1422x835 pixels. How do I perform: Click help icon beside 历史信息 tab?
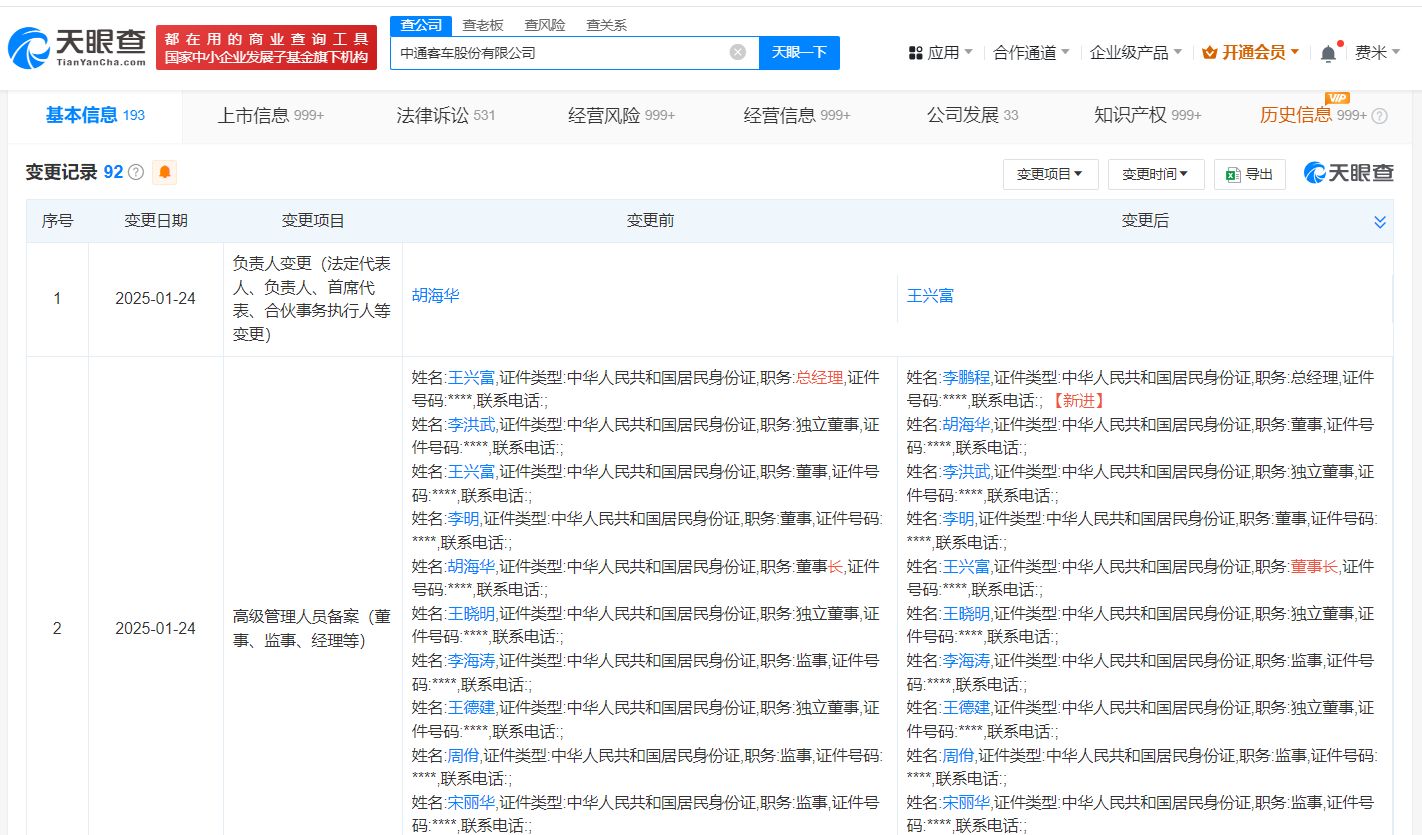(1379, 116)
